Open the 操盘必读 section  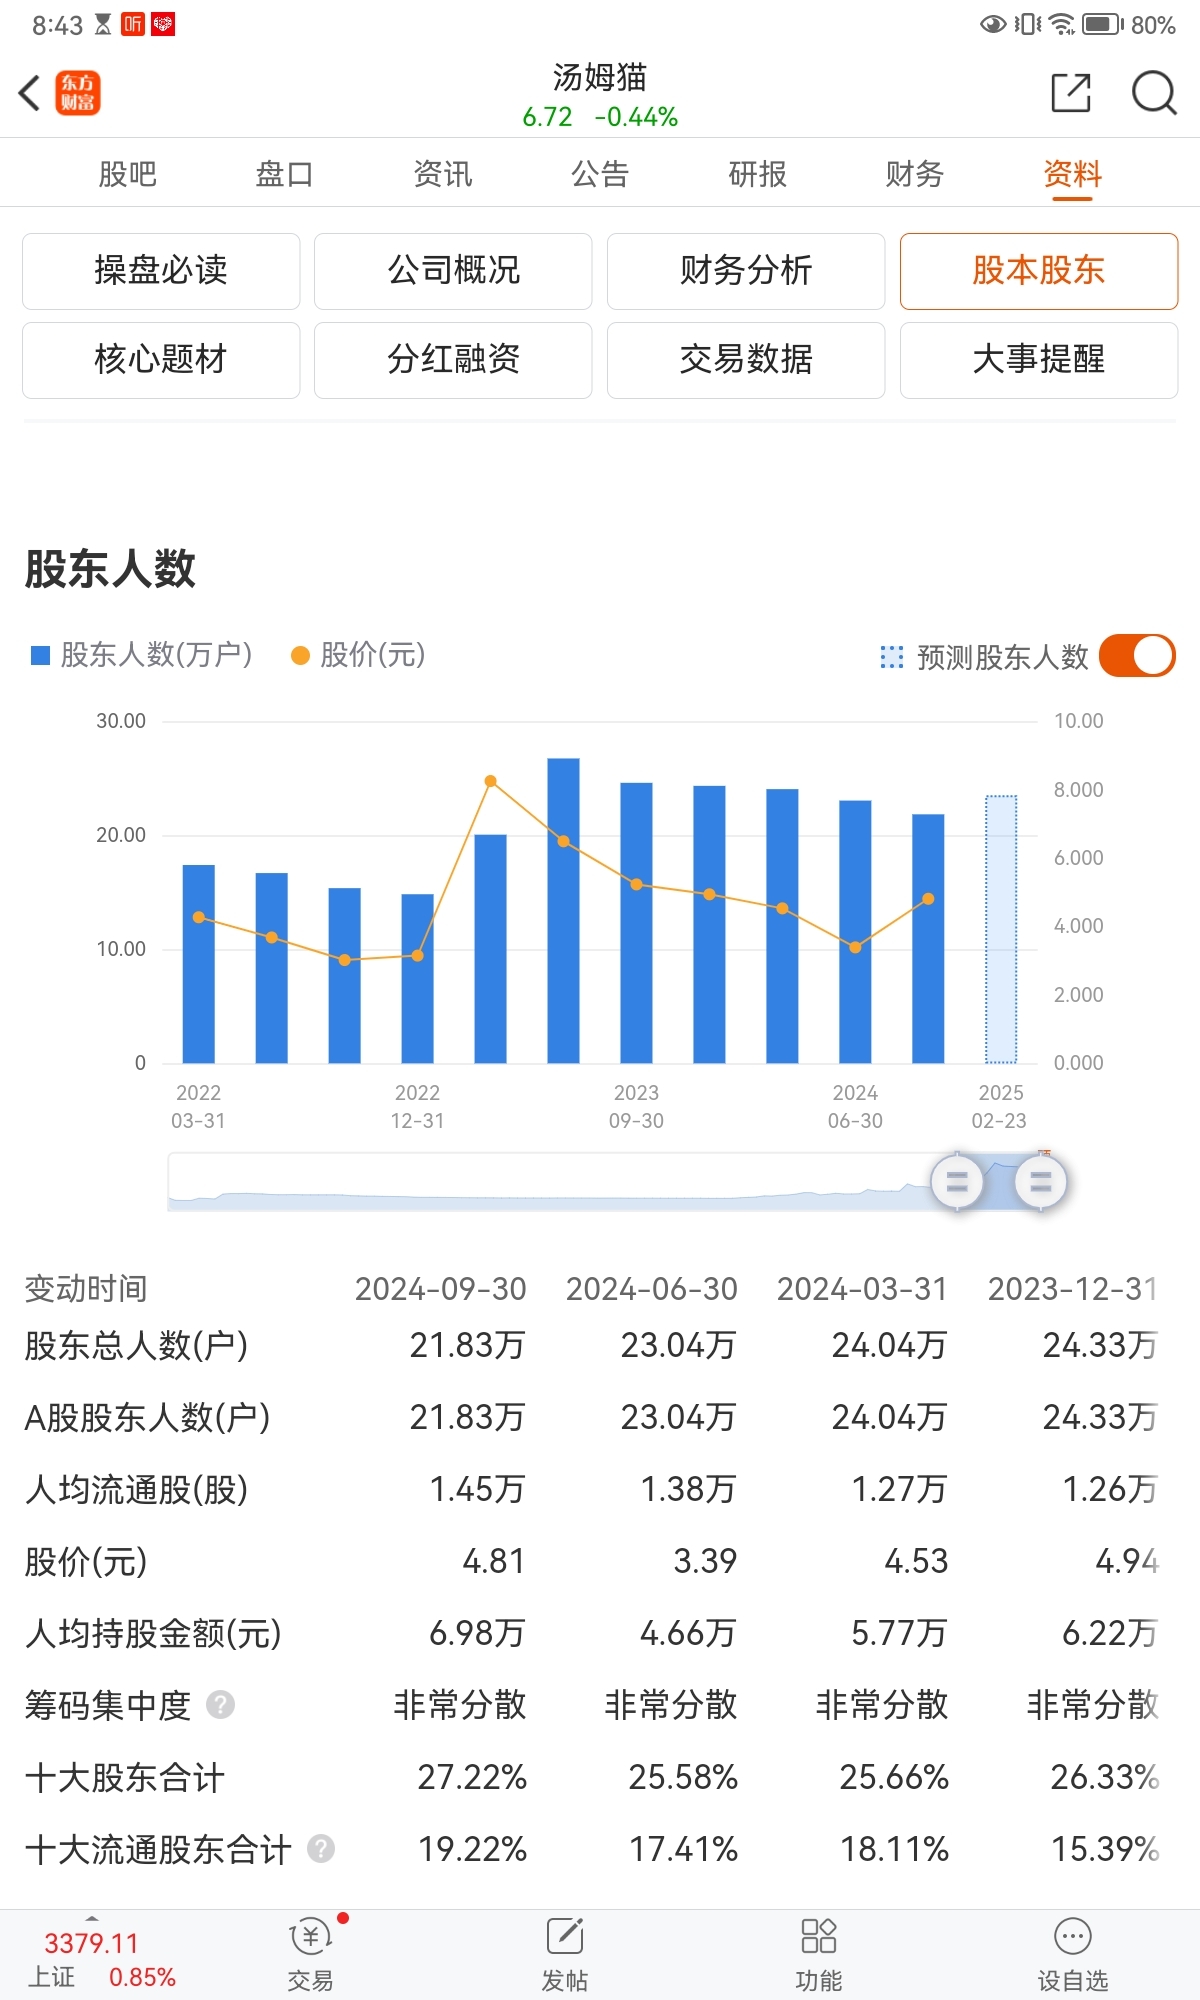tap(161, 271)
